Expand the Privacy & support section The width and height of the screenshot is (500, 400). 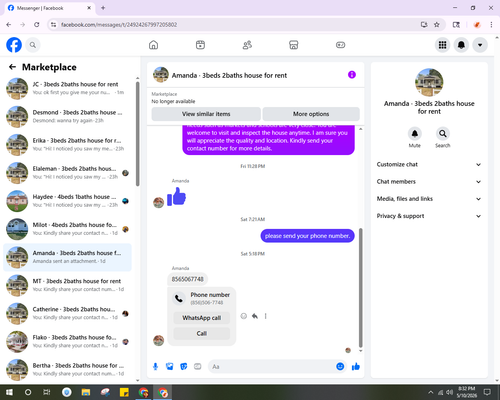(429, 216)
